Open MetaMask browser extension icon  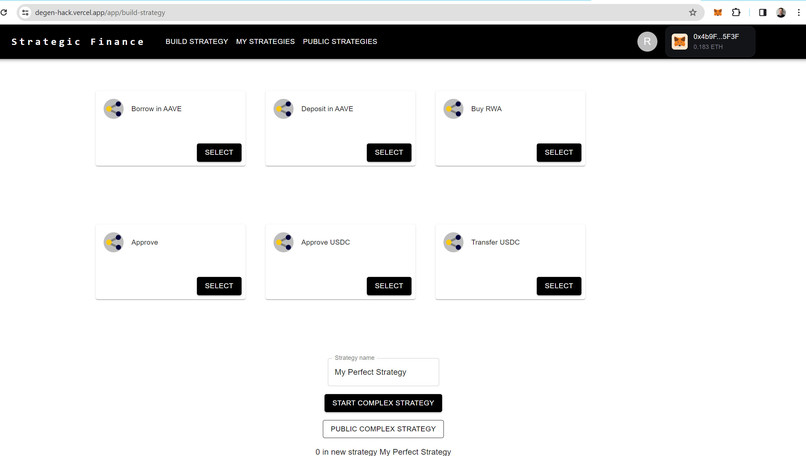pyautogui.click(x=718, y=12)
